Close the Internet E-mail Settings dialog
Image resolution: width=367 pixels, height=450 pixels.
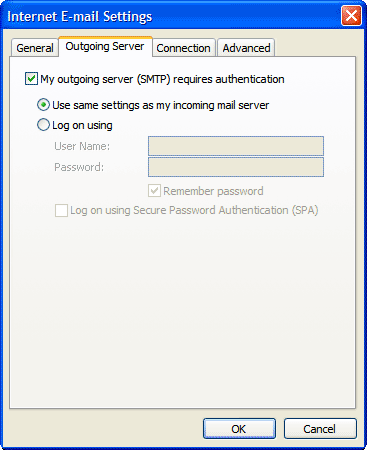tap(351, 15)
